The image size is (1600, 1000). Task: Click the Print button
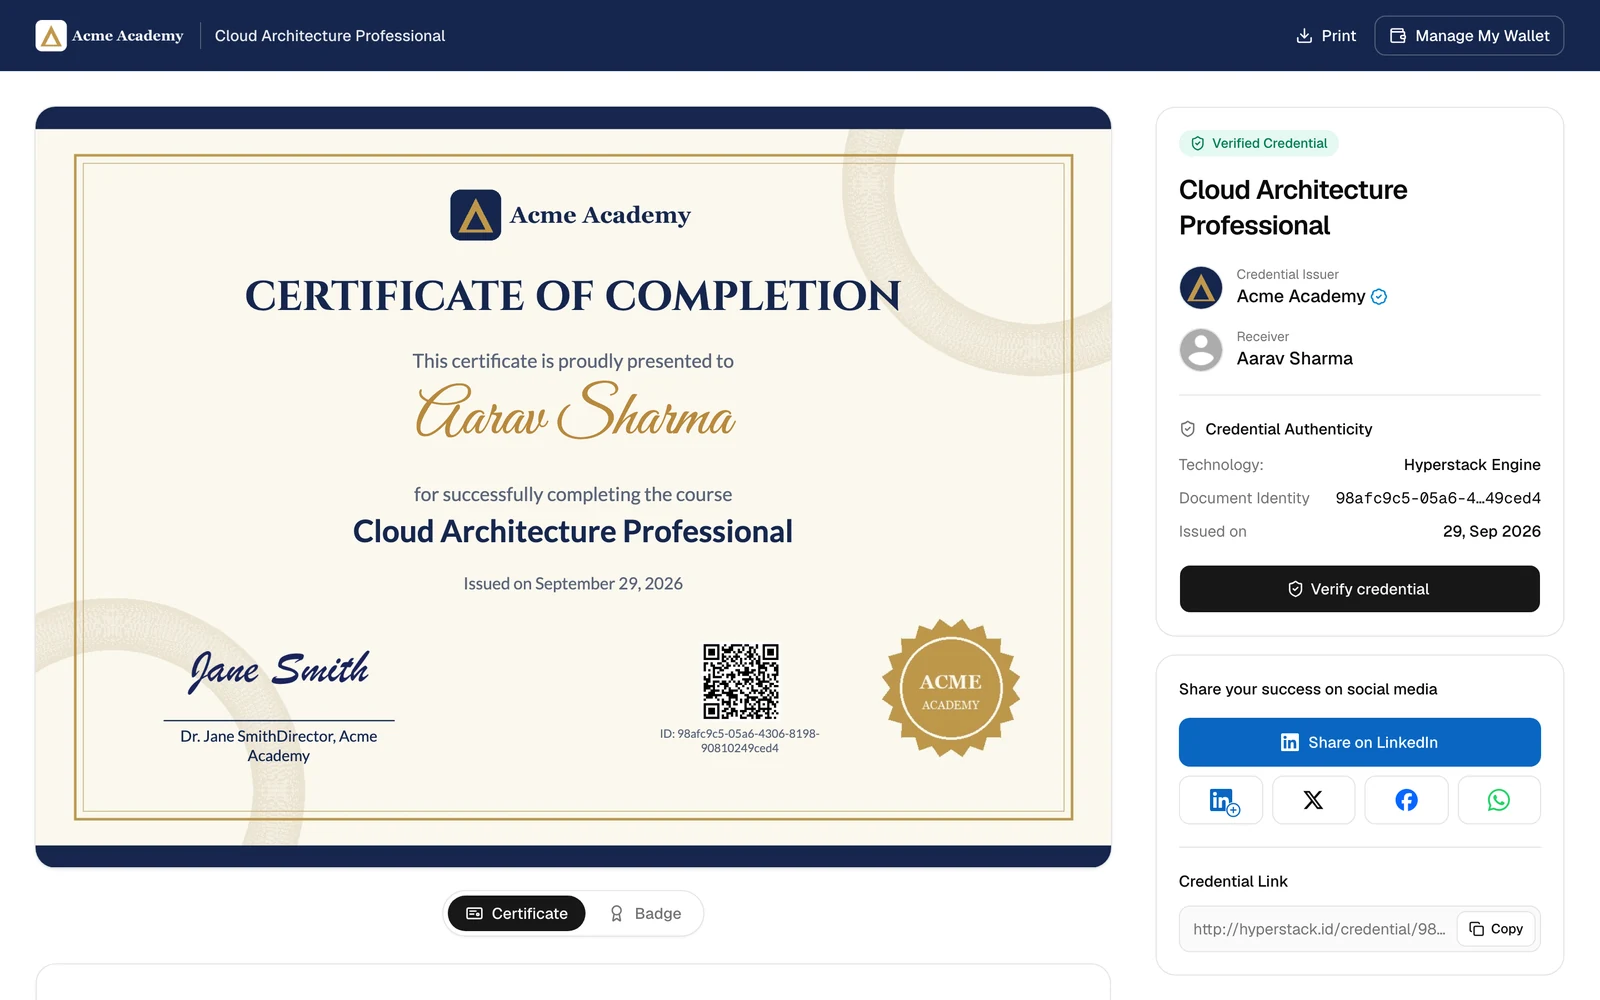coord(1326,36)
